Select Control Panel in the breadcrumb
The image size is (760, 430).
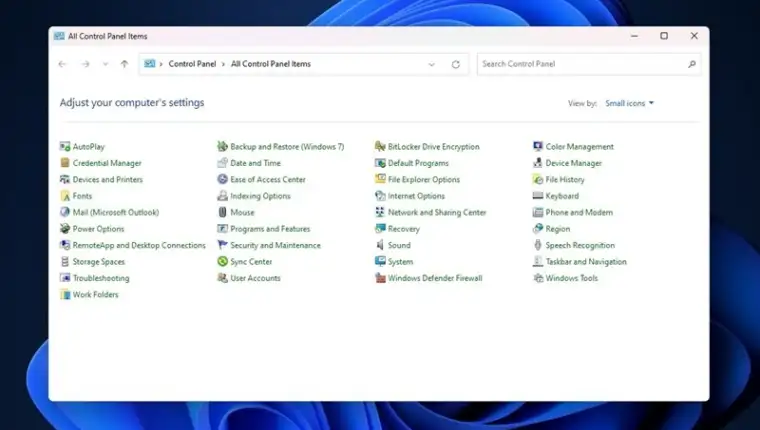coord(192,64)
